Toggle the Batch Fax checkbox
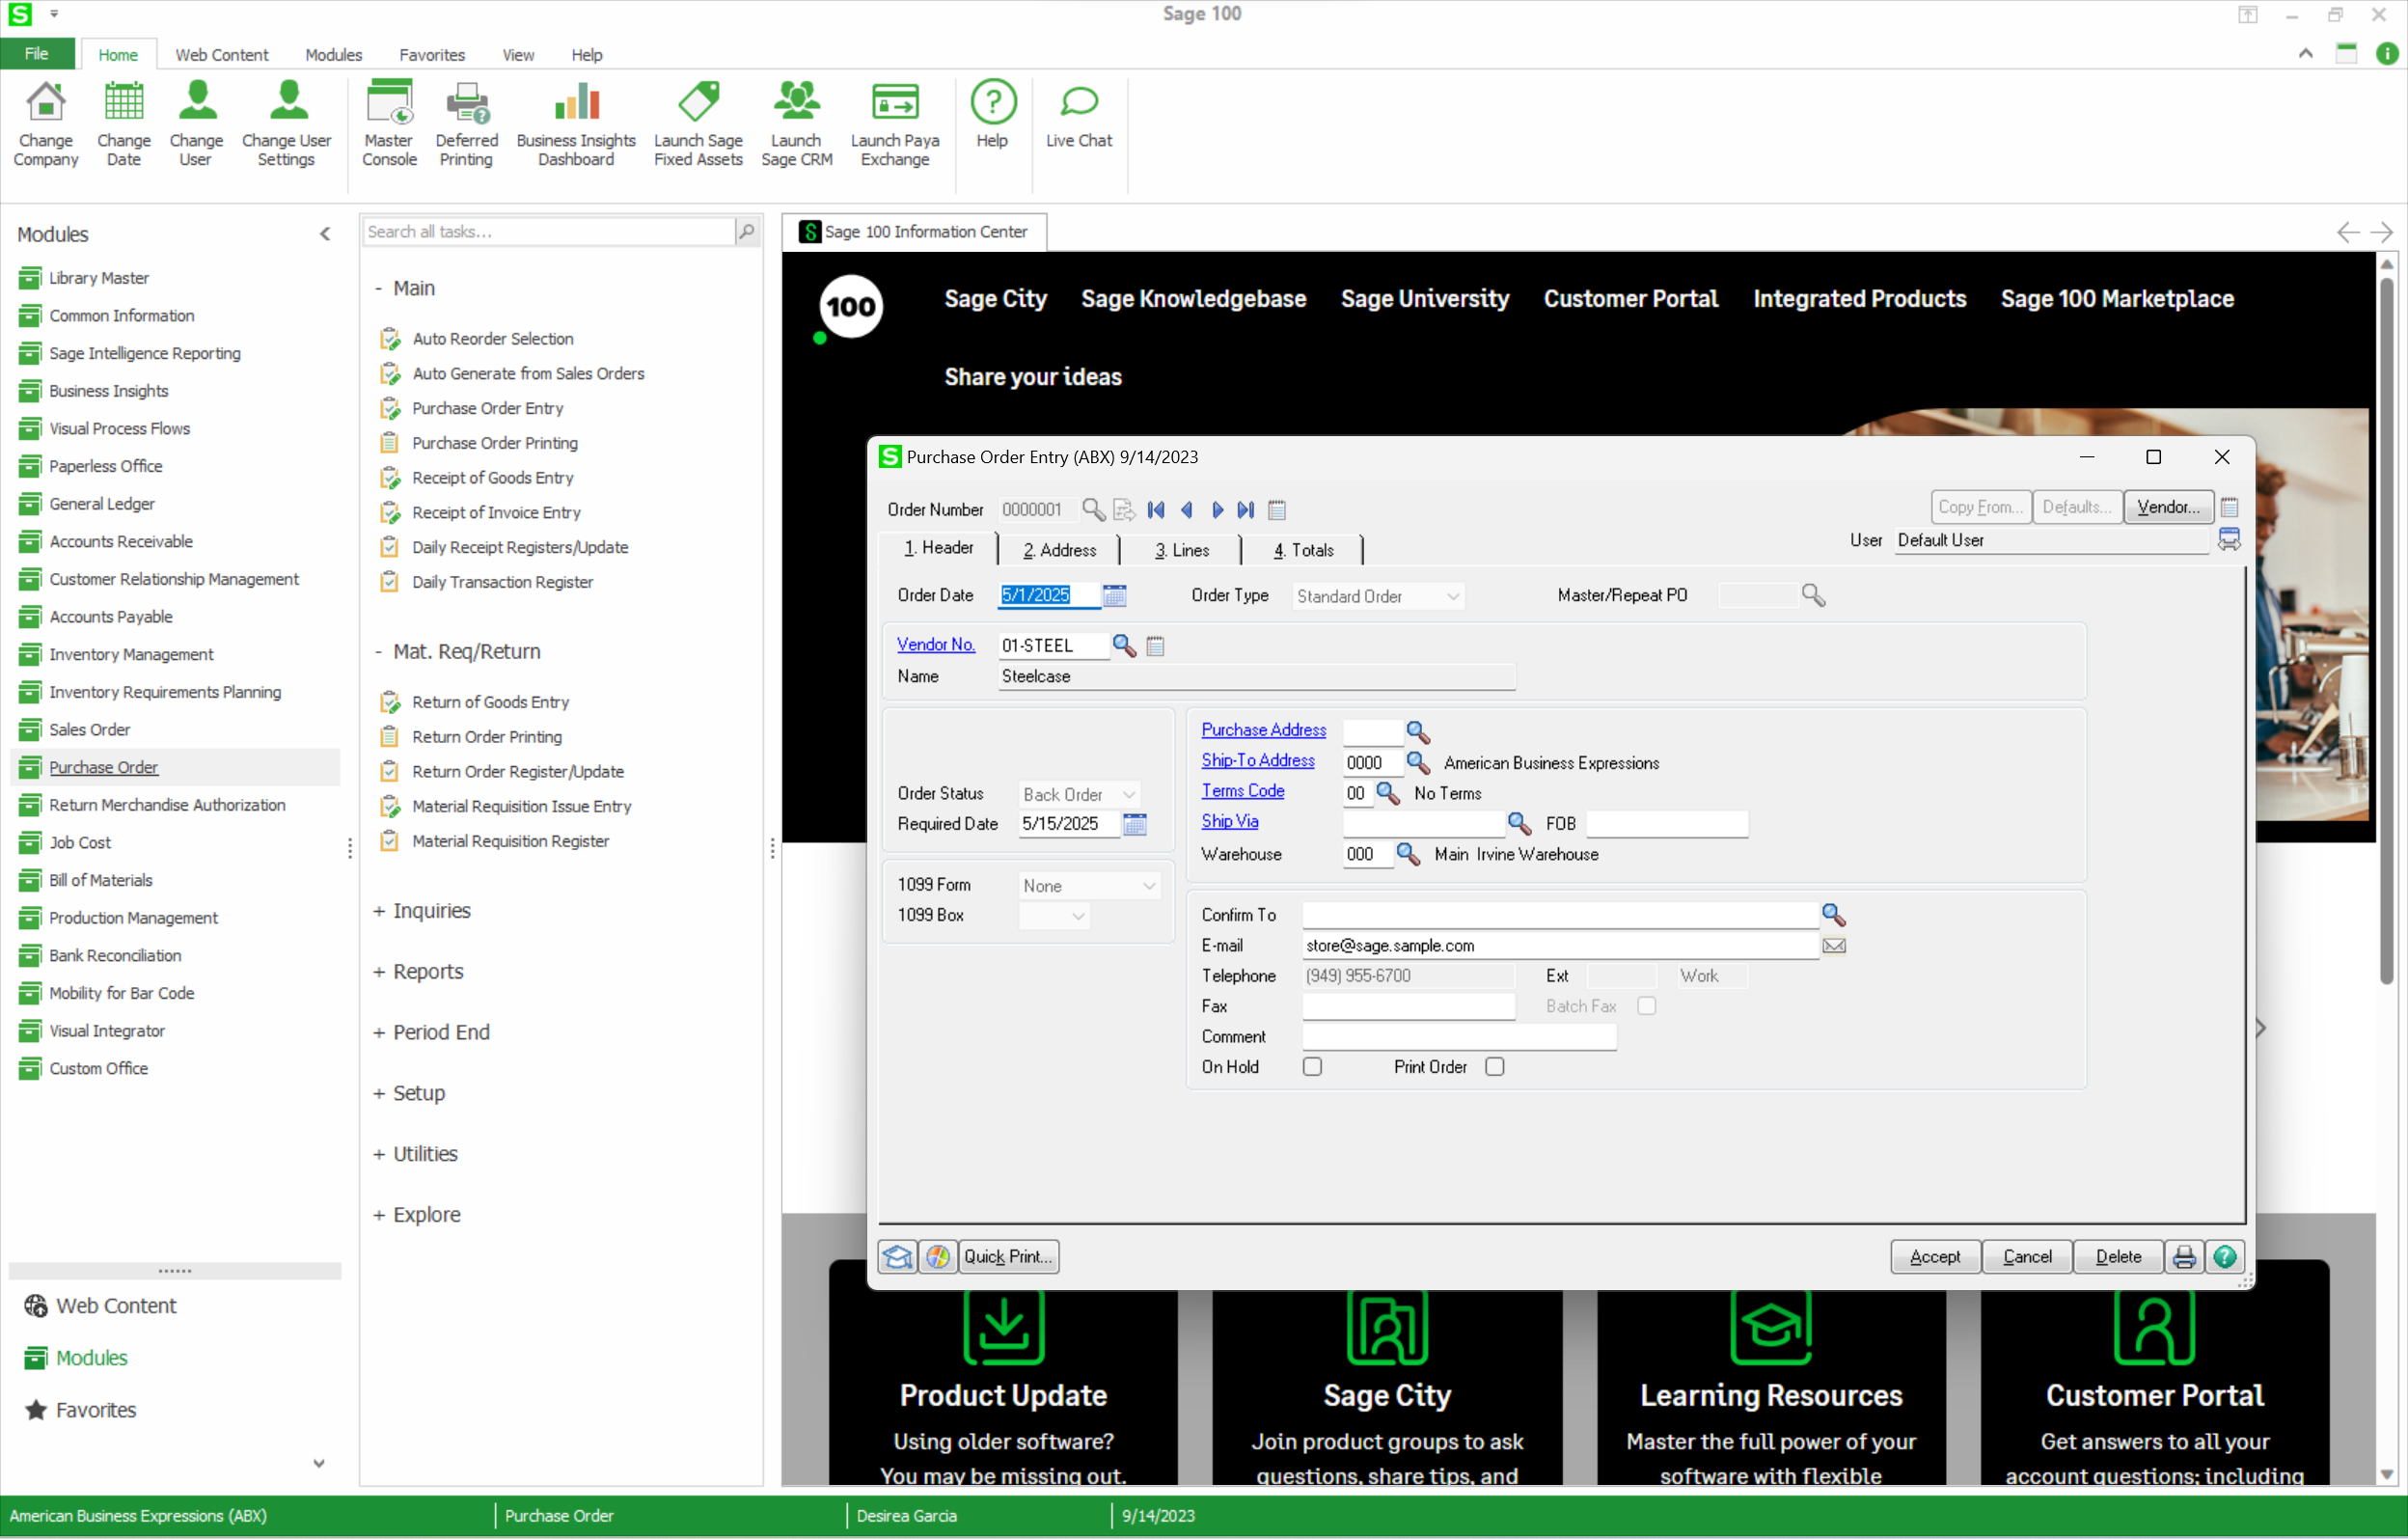The height and width of the screenshot is (1539, 2408). 1648,1006
